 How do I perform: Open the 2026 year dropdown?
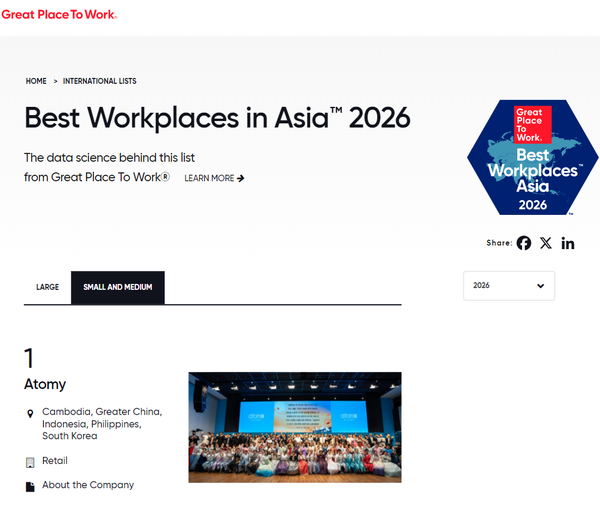(509, 286)
